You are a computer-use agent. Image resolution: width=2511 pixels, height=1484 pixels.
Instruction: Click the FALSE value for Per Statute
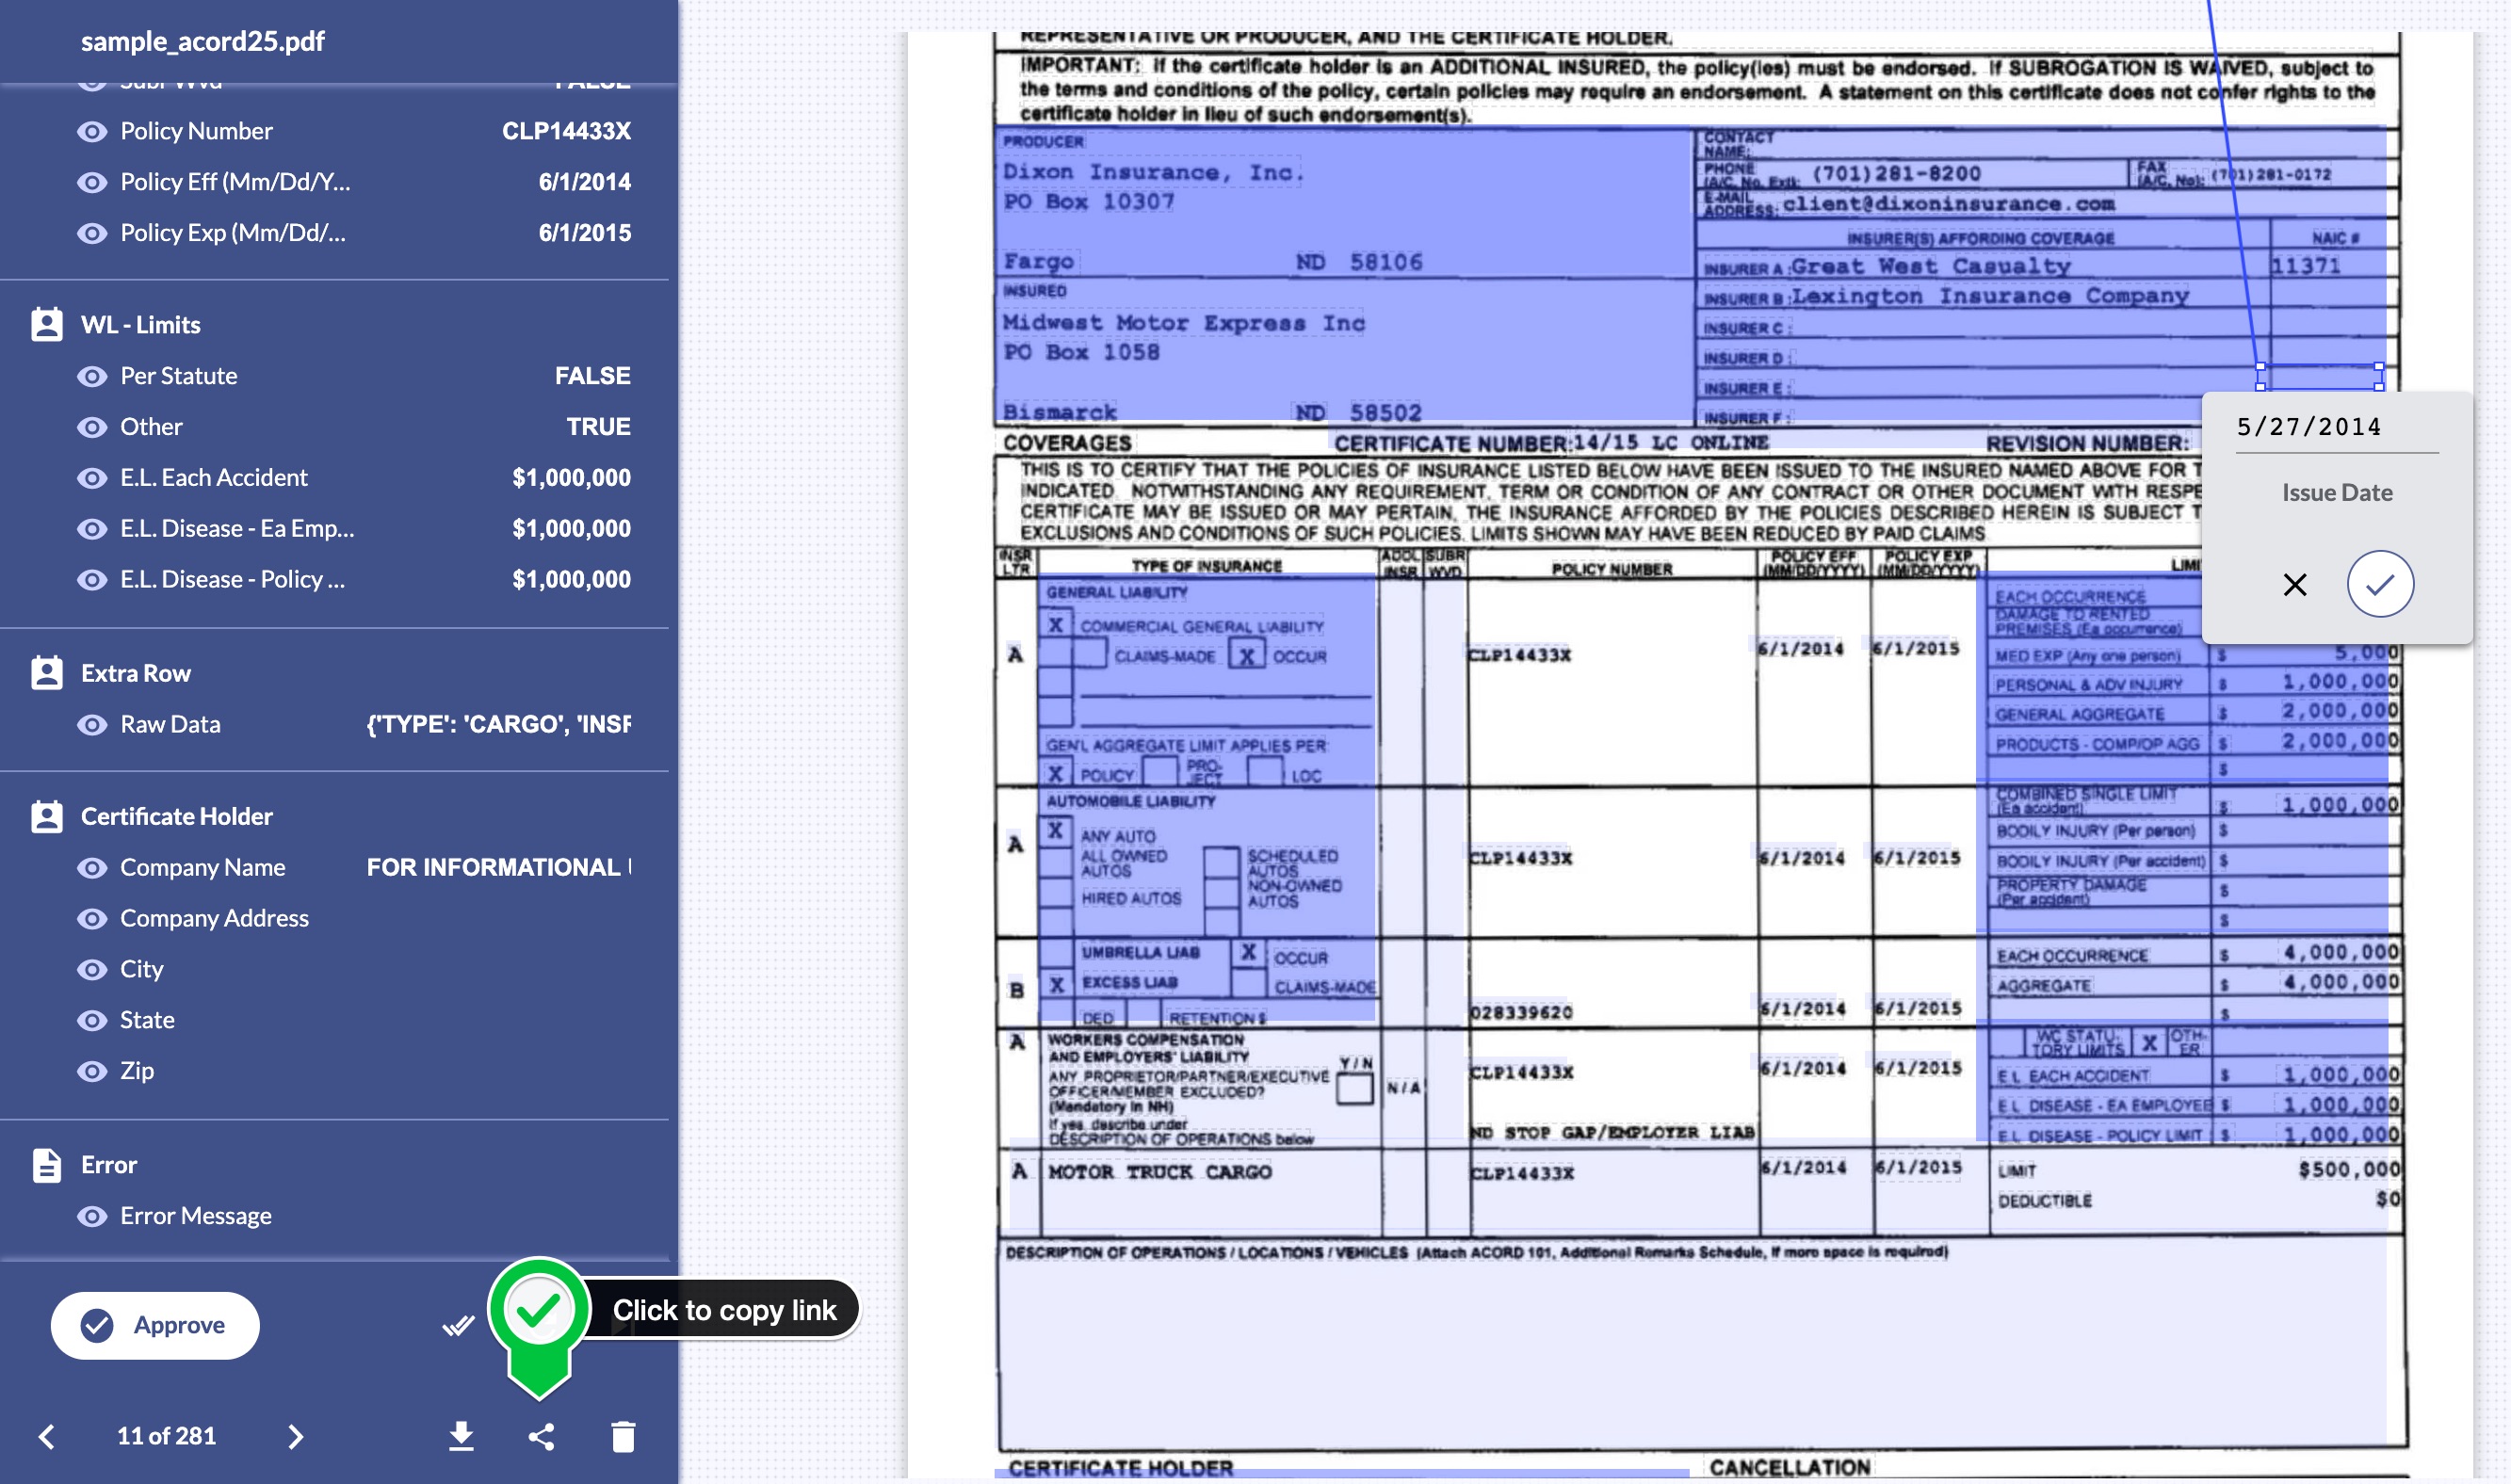click(592, 377)
